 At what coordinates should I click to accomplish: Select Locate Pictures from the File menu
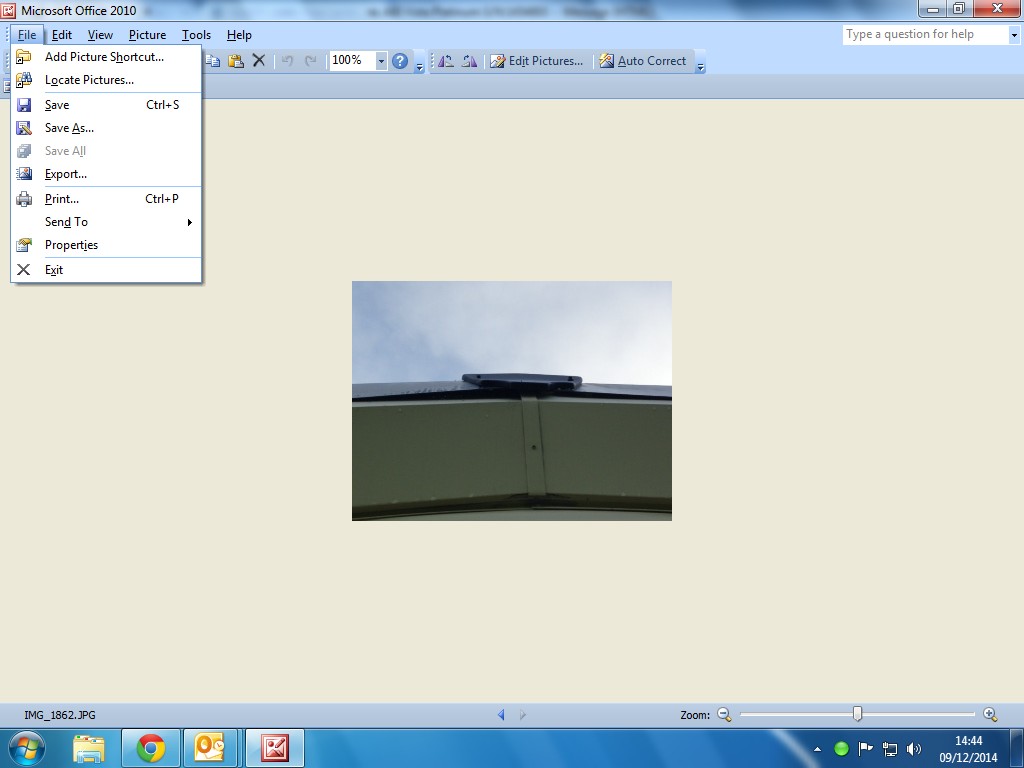pyautogui.click(x=106, y=80)
